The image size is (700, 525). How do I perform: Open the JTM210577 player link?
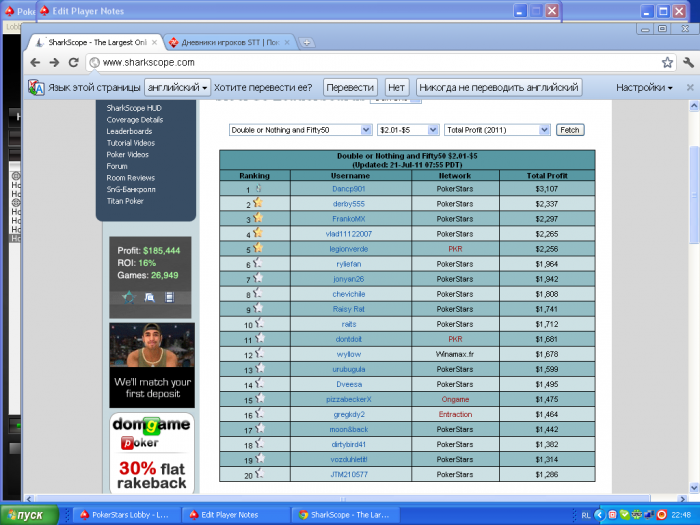[x=349, y=474]
